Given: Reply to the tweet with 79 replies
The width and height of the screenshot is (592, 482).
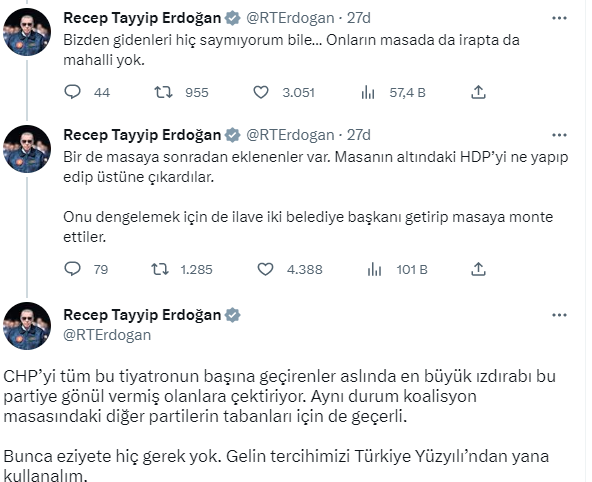Looking at the screenshot, I should click(x=72, y=269).
